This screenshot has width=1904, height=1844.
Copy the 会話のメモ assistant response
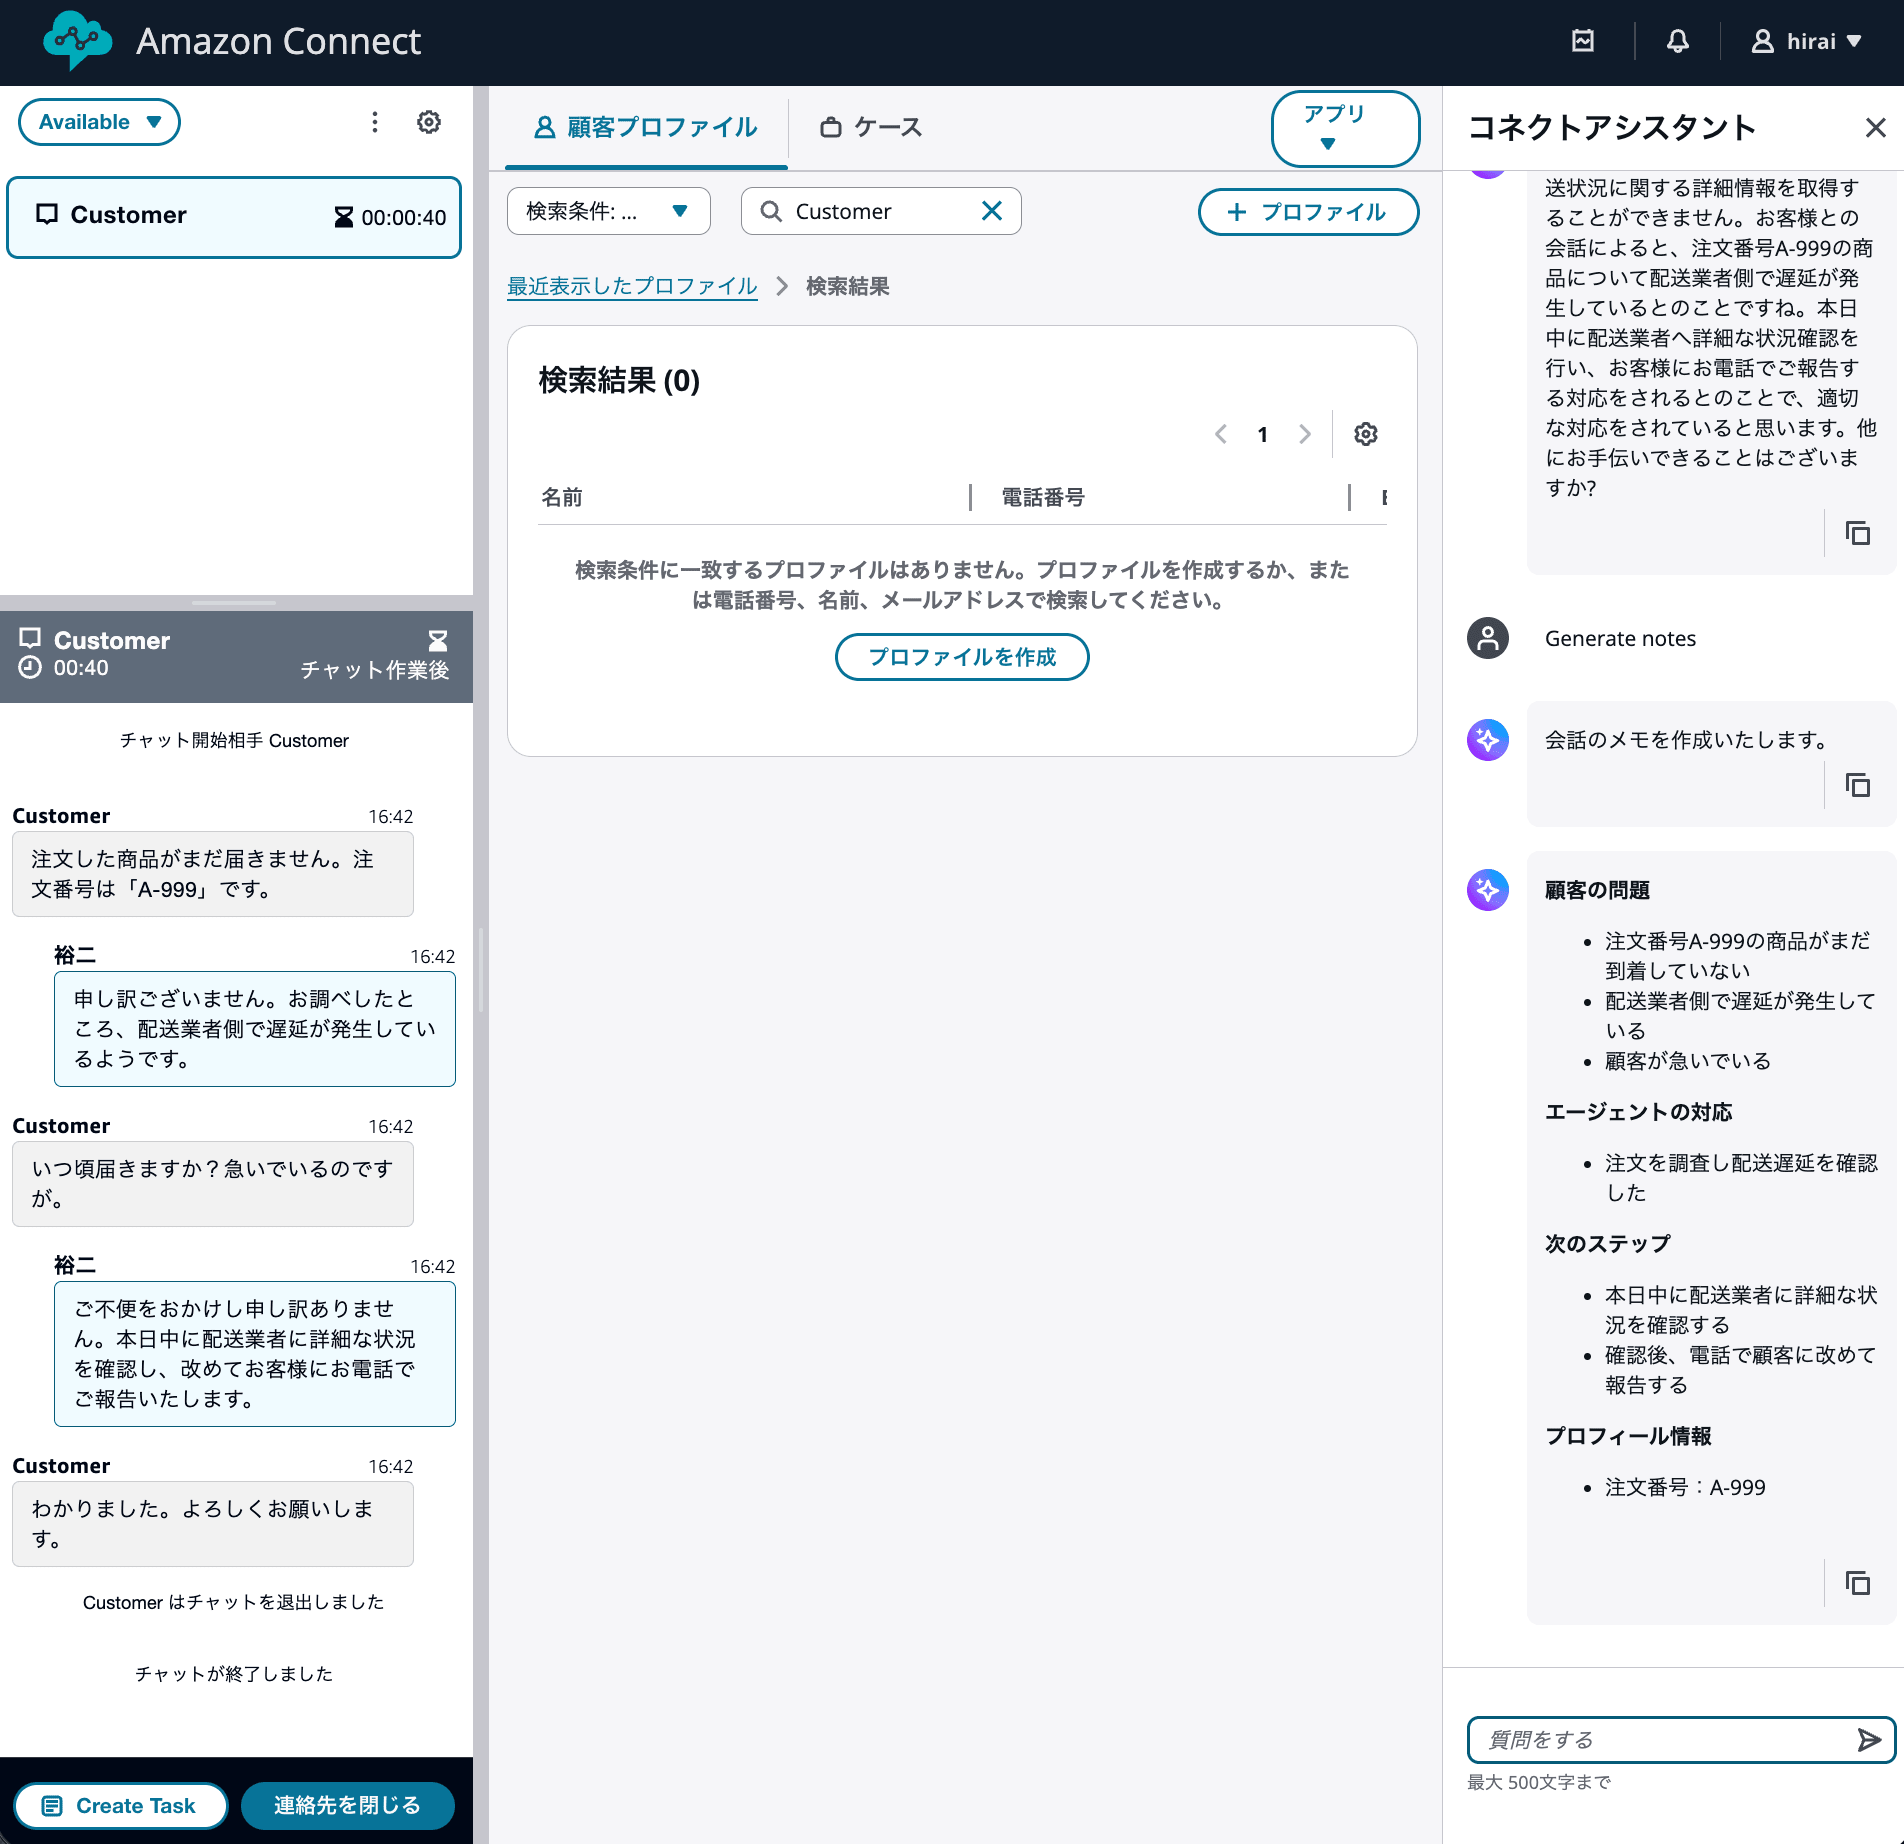click(x=1858, y=785)
